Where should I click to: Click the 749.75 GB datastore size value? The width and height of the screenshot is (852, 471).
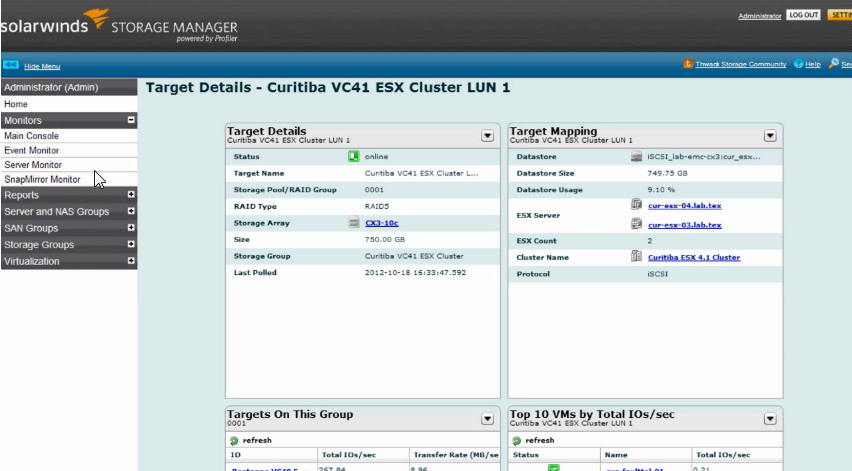[667, 173]
